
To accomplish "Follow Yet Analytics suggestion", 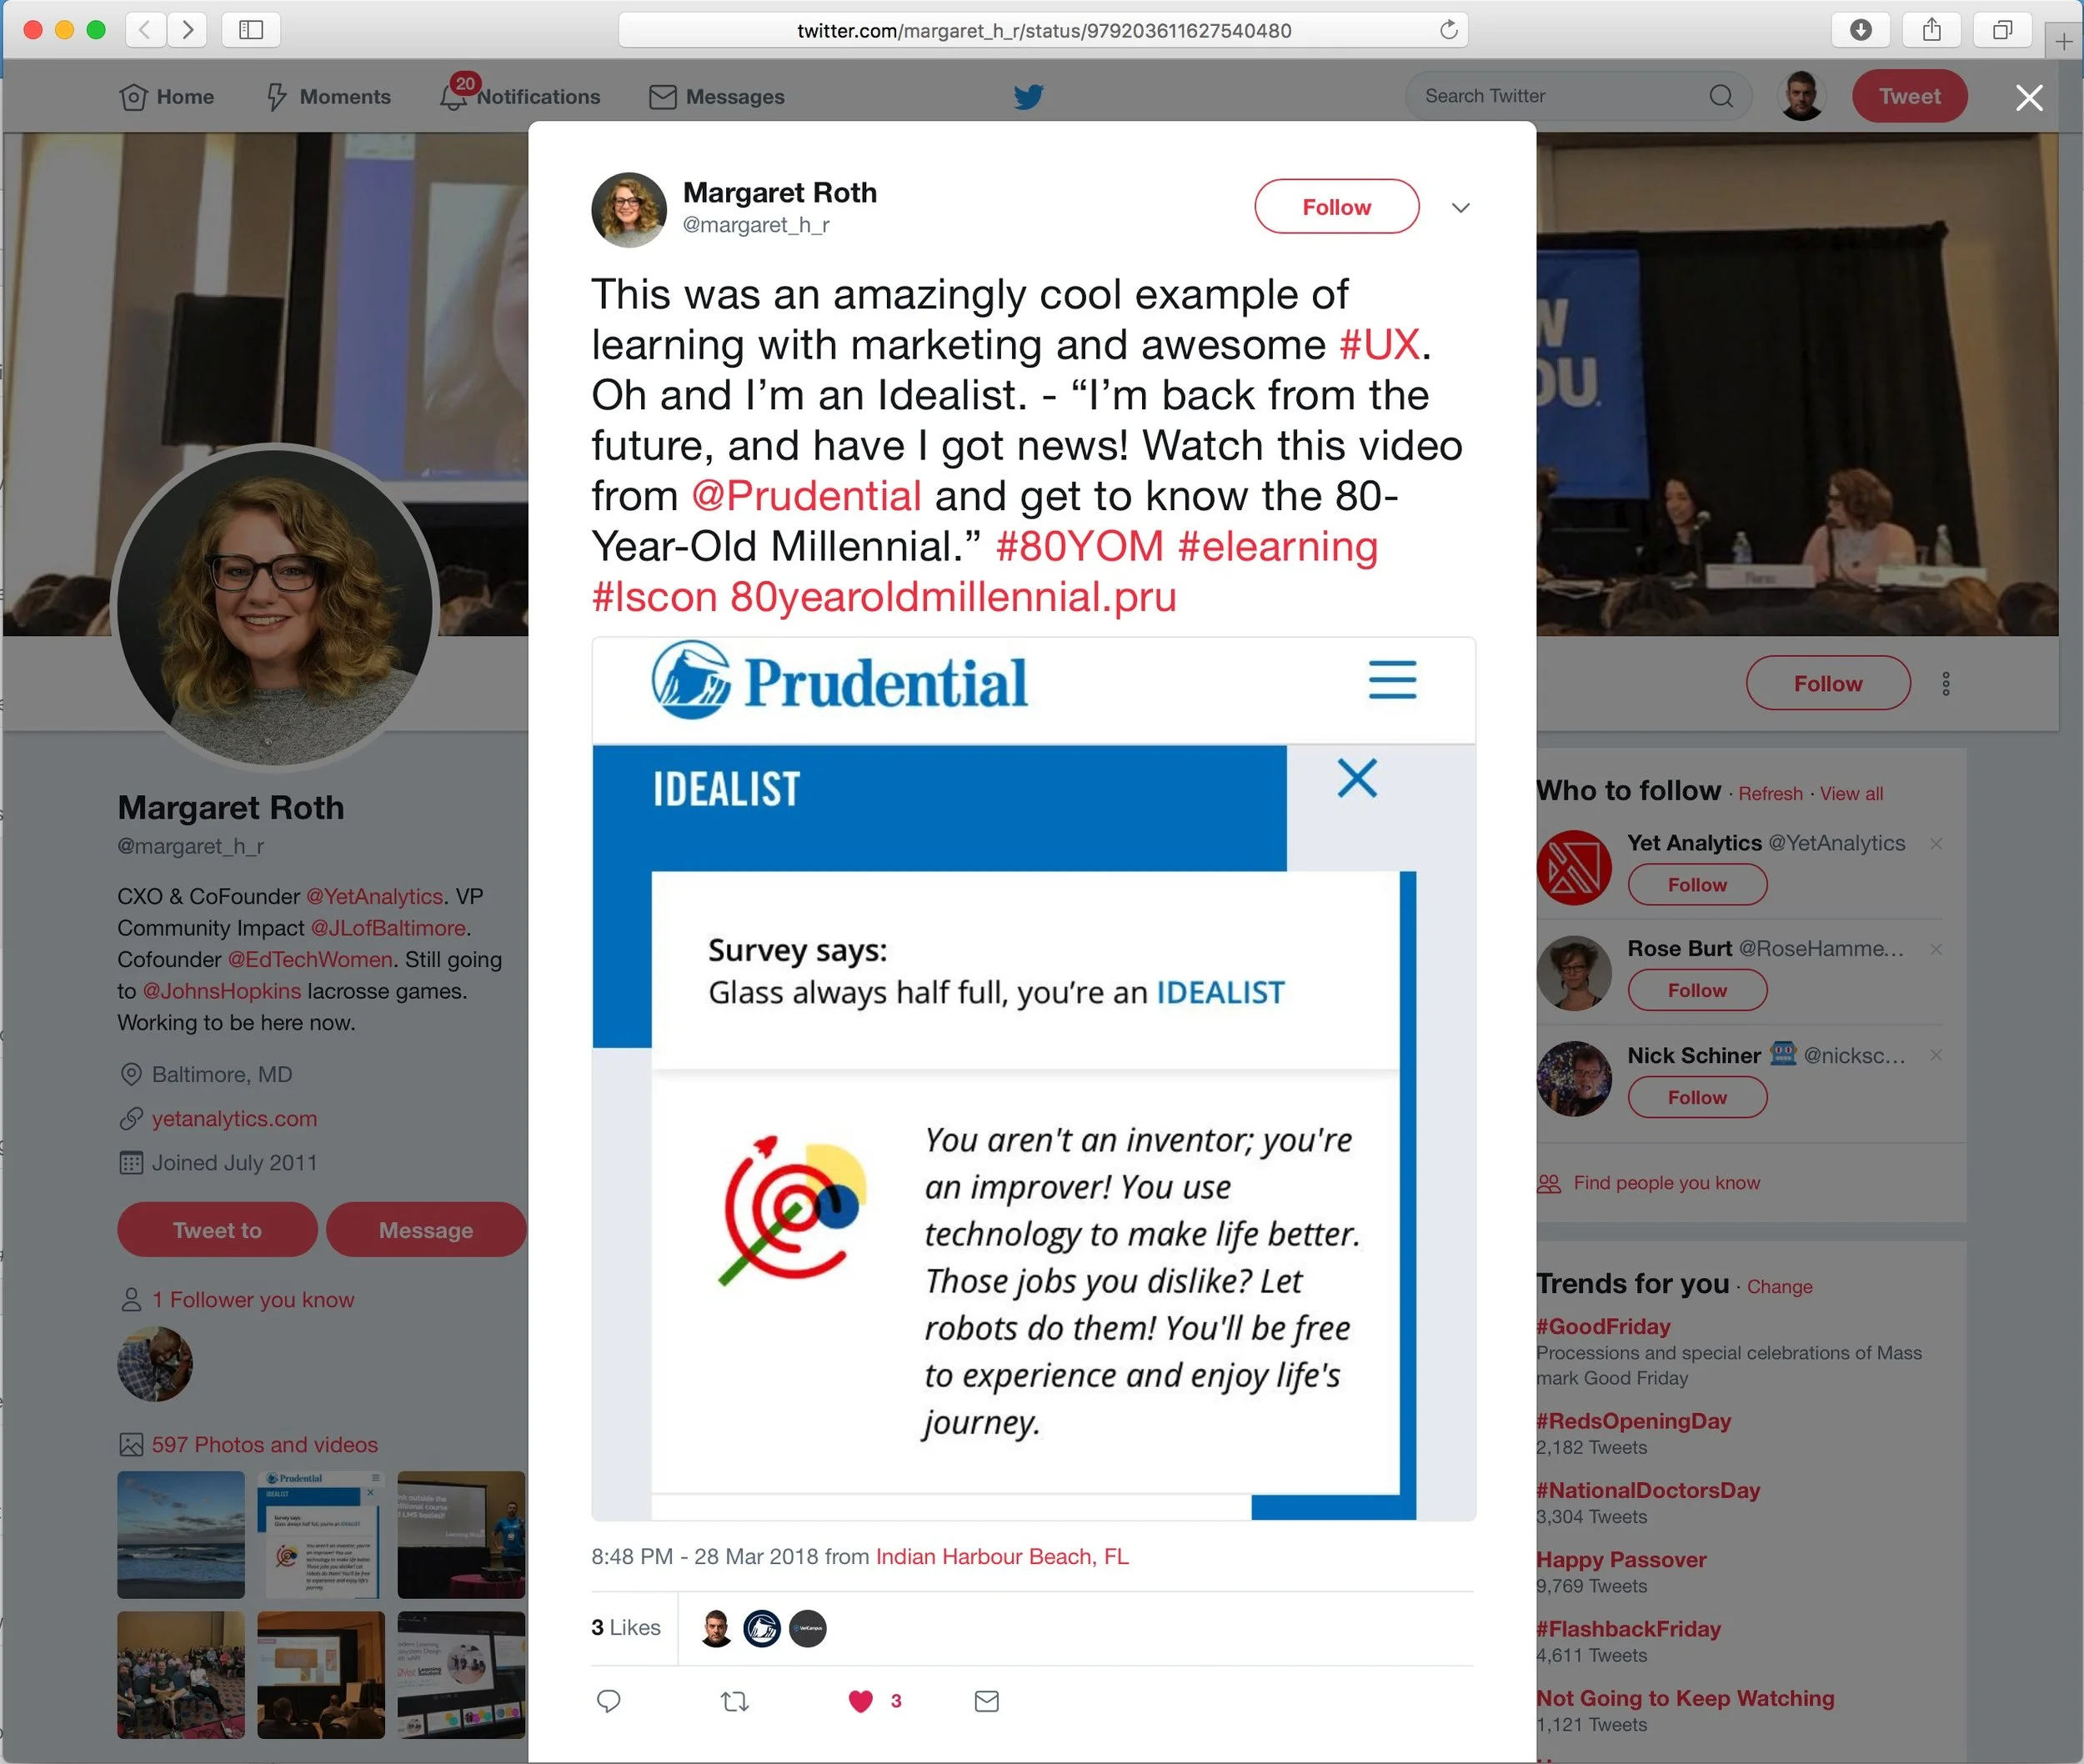I will point(1697,885).
